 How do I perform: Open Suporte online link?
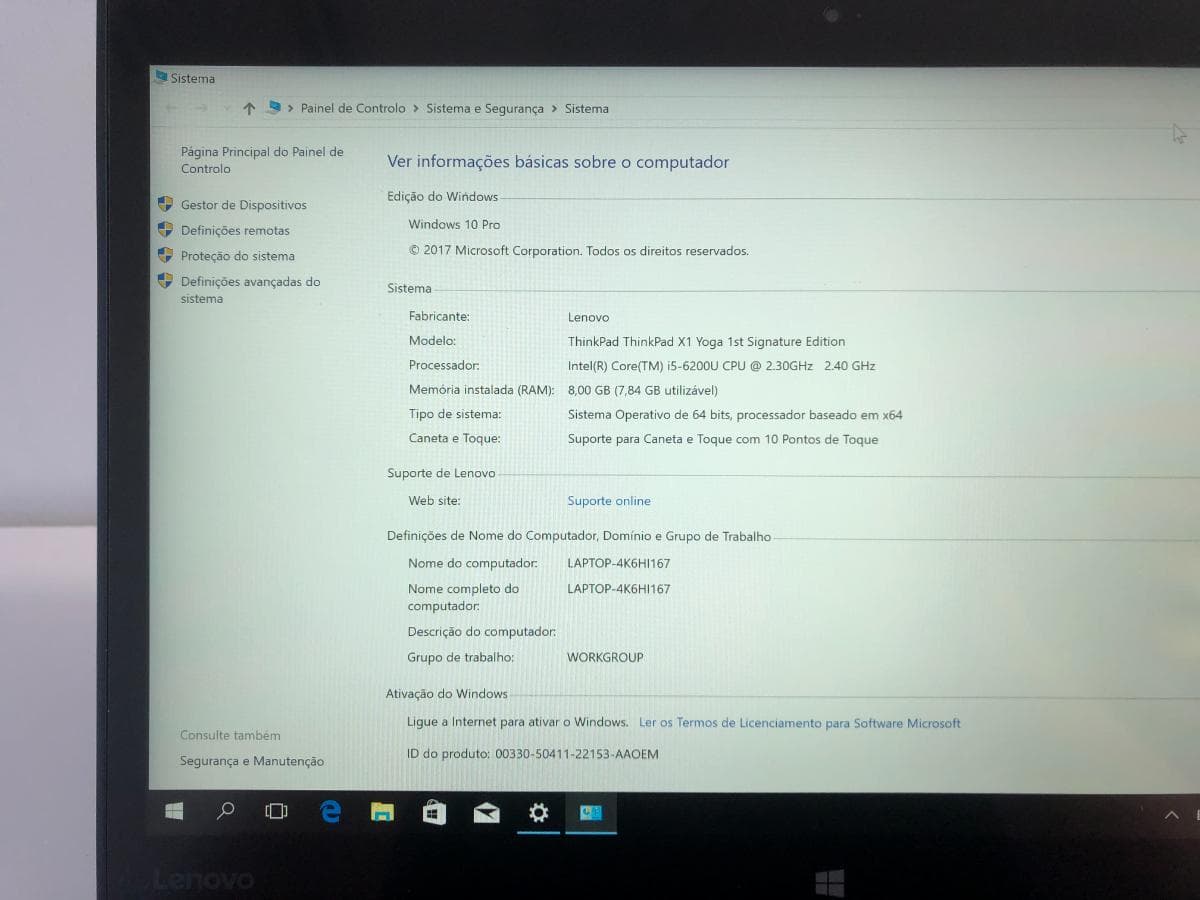click(x=609, y=501)
